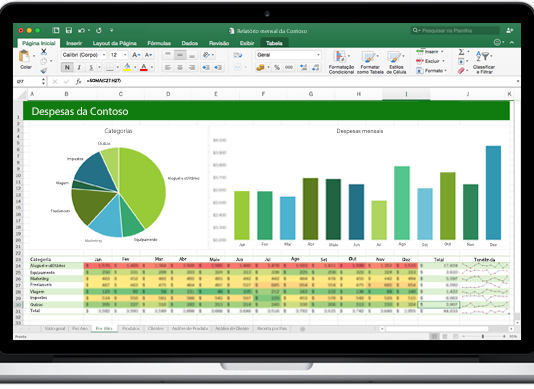The image size is (534, 389).
Task: Click the fx insert function icon
Action: click(78, 81)
